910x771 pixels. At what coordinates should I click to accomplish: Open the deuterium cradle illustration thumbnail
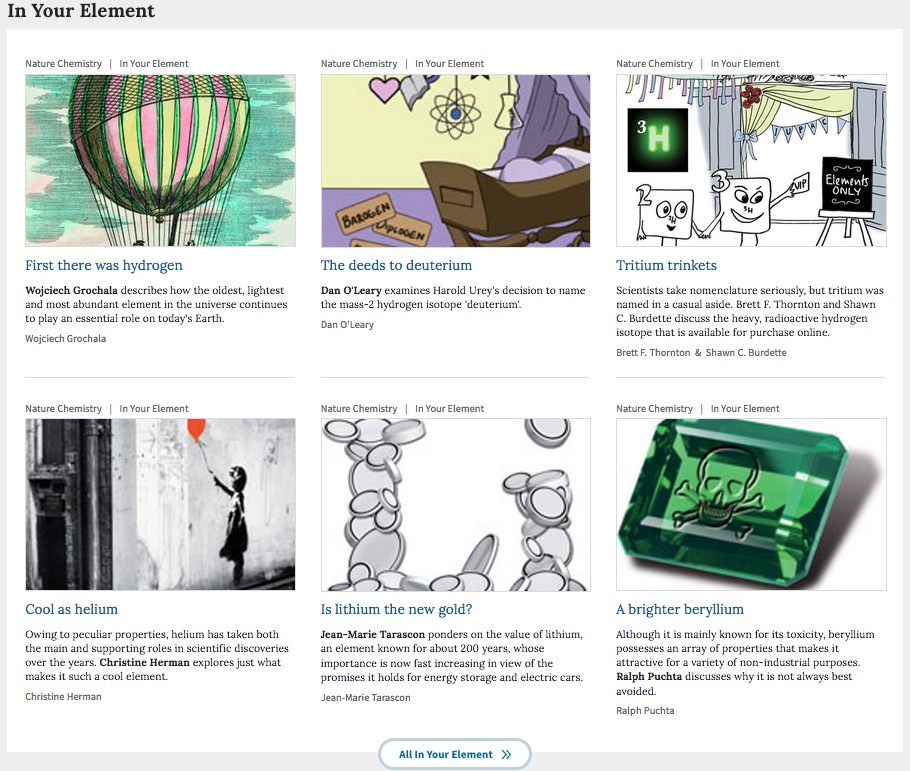[456, 160]
